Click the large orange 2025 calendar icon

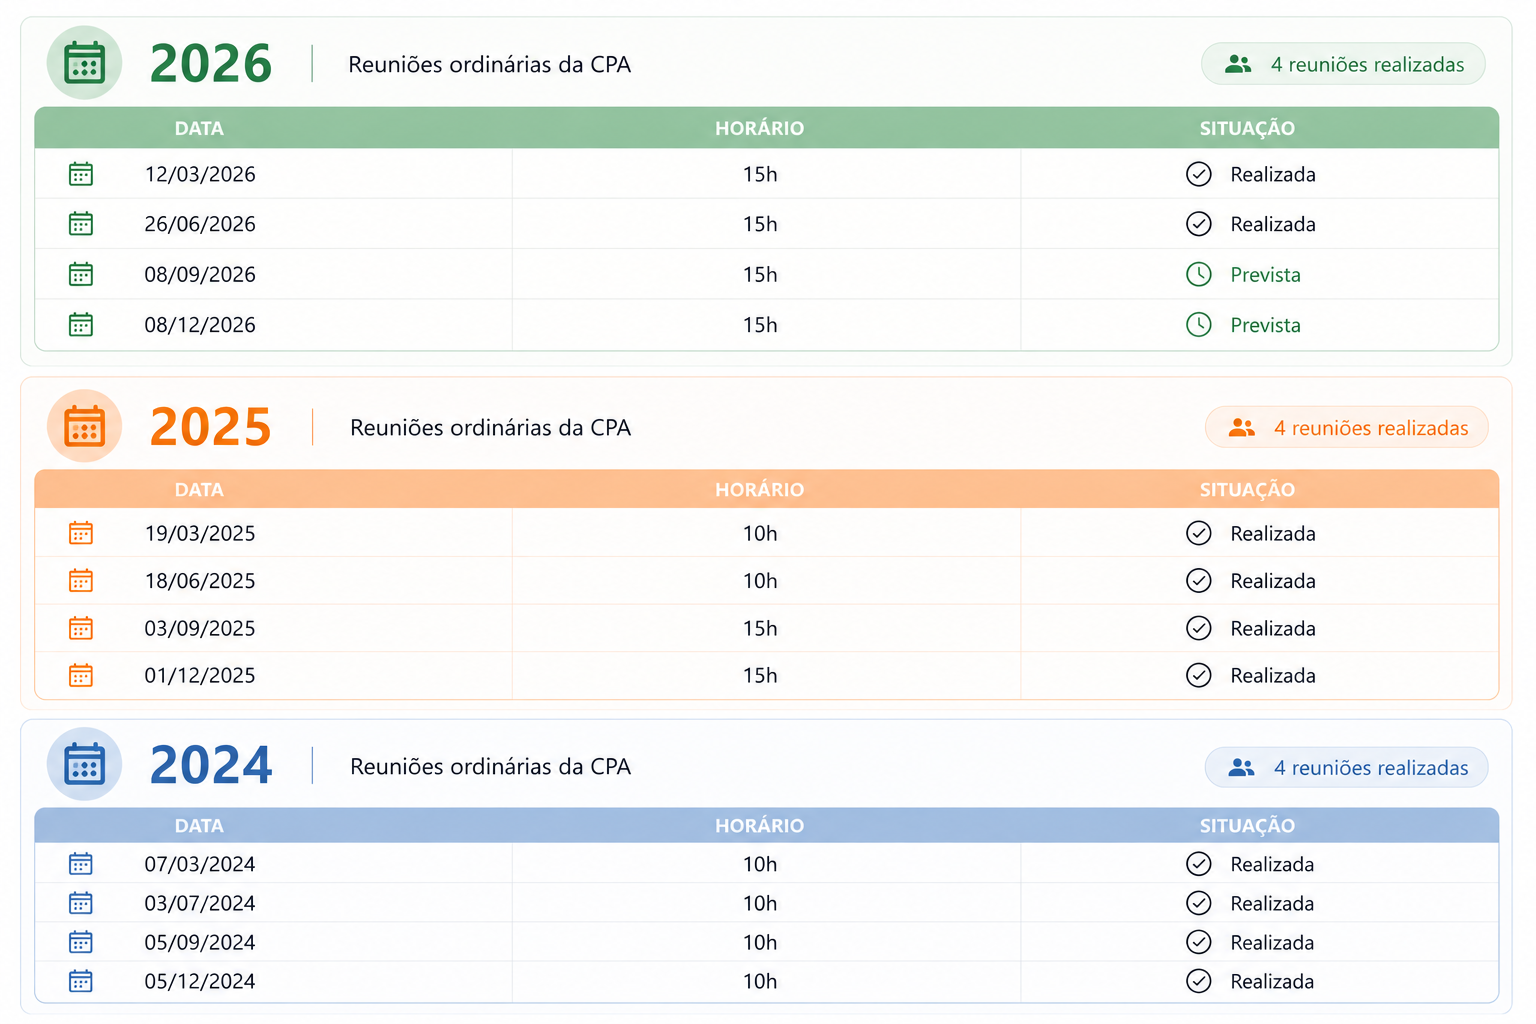click(84, 426)
